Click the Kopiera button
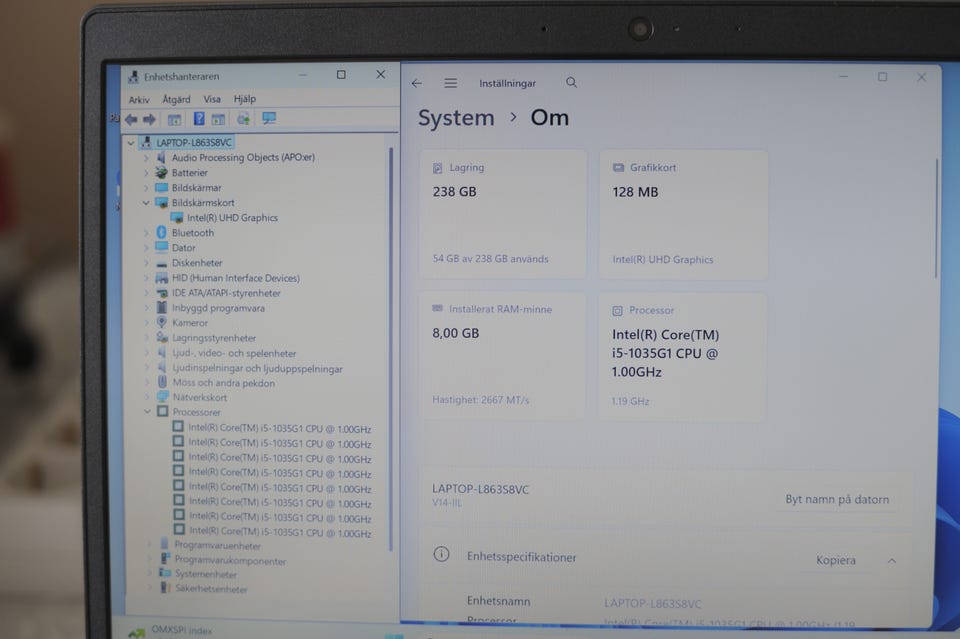 pyautogui.click(x=836, y=560)
